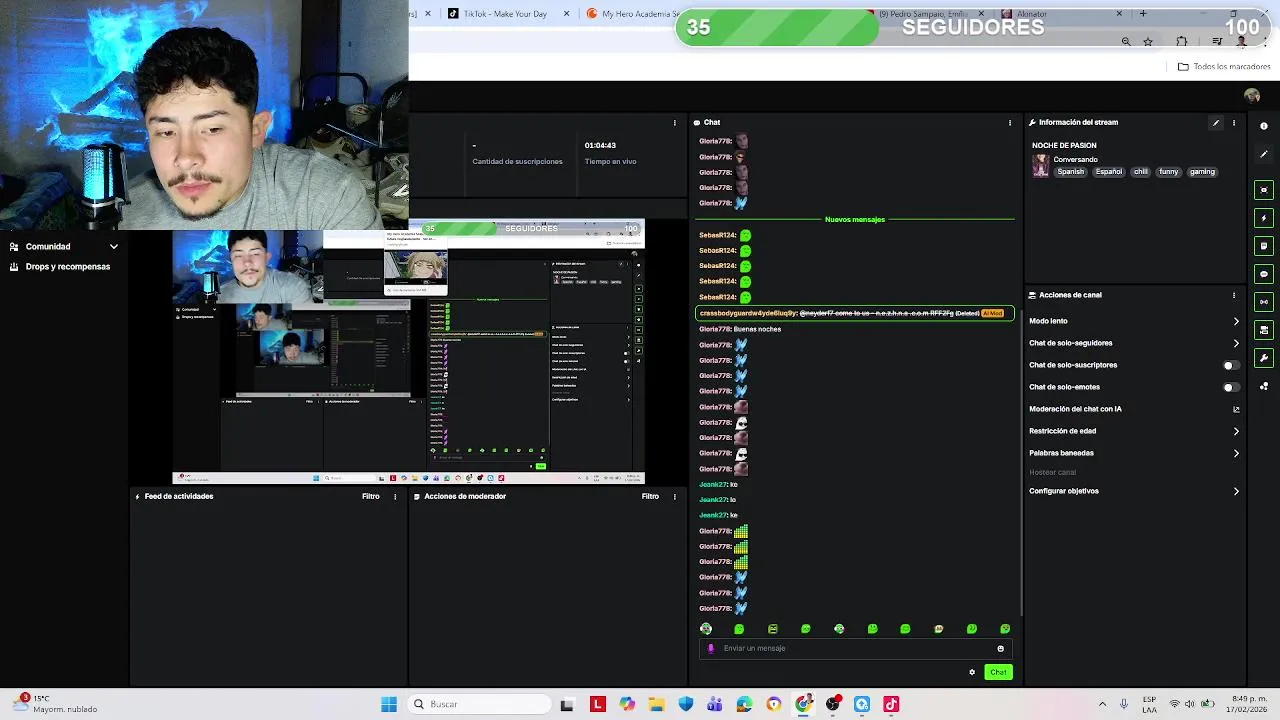
Task: Open File Explorer from the taskbar
Action: coord(656,704)
